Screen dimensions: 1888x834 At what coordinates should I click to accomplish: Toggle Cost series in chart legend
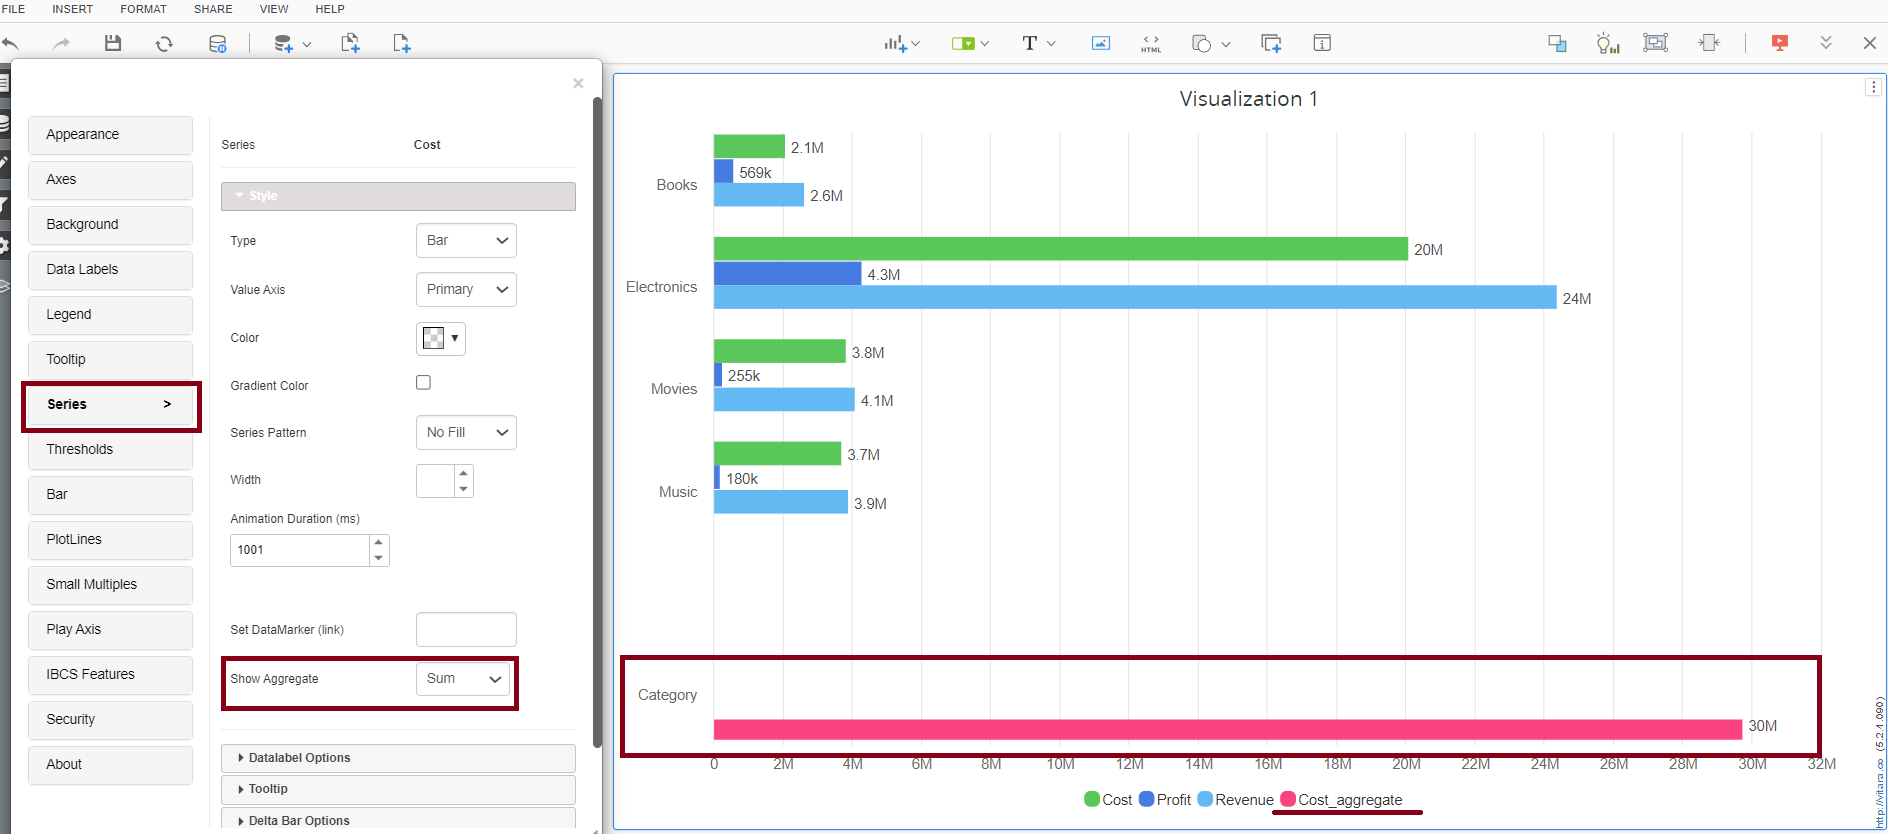point(1108,800)
